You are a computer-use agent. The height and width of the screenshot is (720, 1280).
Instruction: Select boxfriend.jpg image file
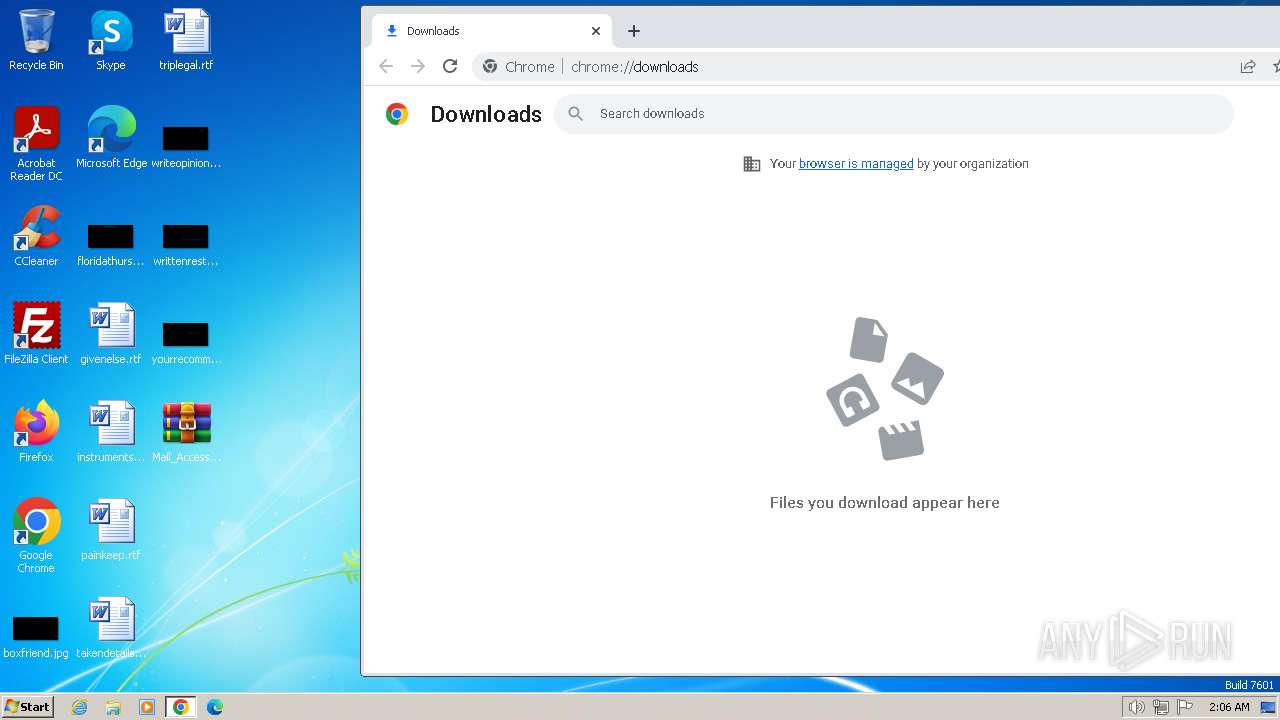[x=36, y=637]
